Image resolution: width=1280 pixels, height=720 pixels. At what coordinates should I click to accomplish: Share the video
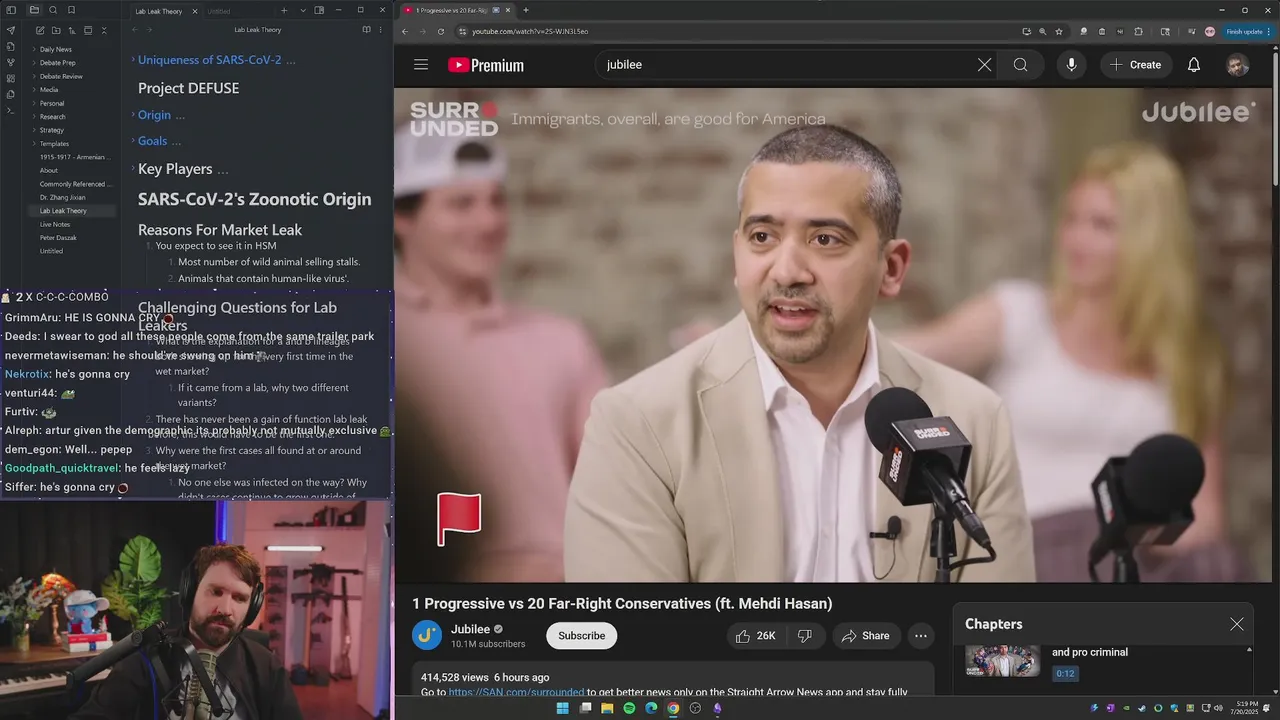[866, 636]
